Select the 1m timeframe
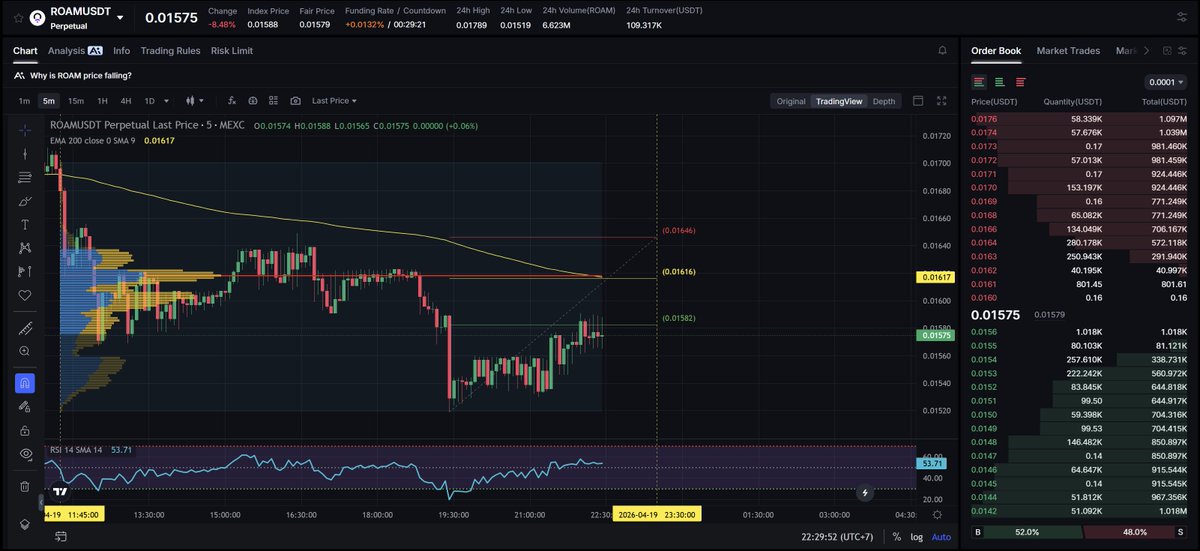1200x551 pixels. tap(24, 101)
